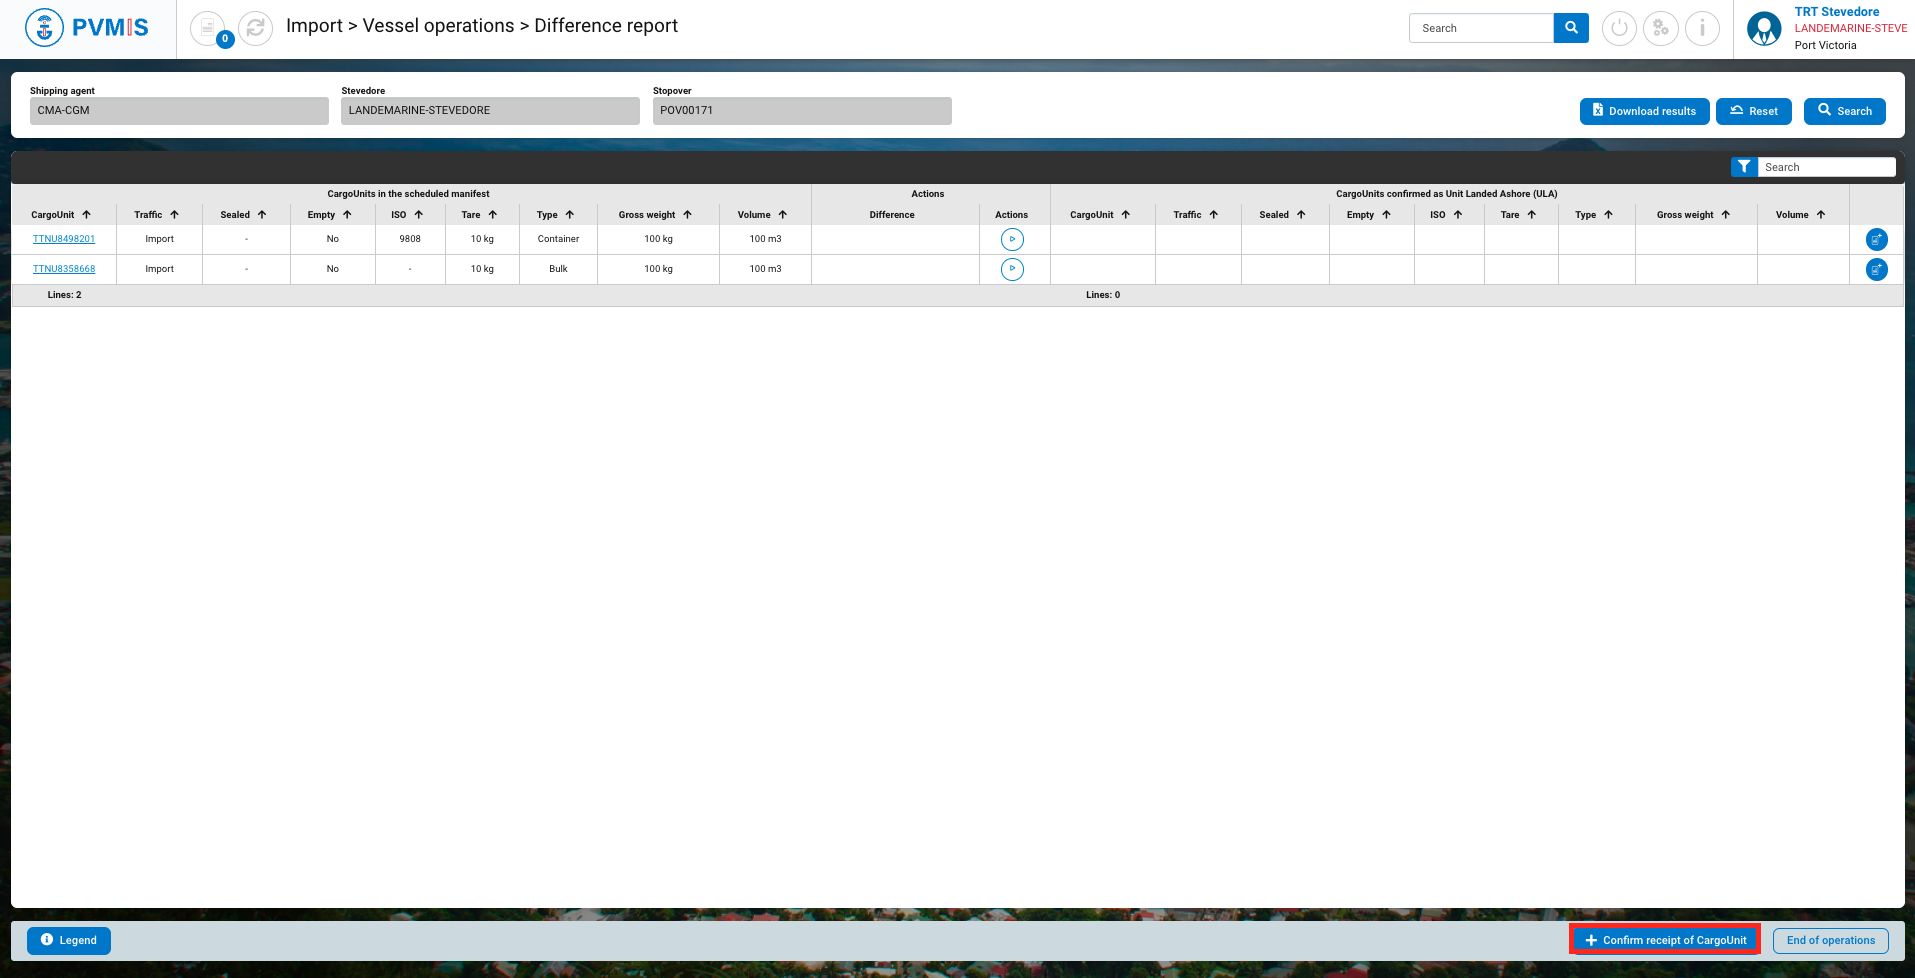The width and height of the screenshot is (1915, 978).
Task: Click add ULA icon in second row
Action: tap(1876, 269)
